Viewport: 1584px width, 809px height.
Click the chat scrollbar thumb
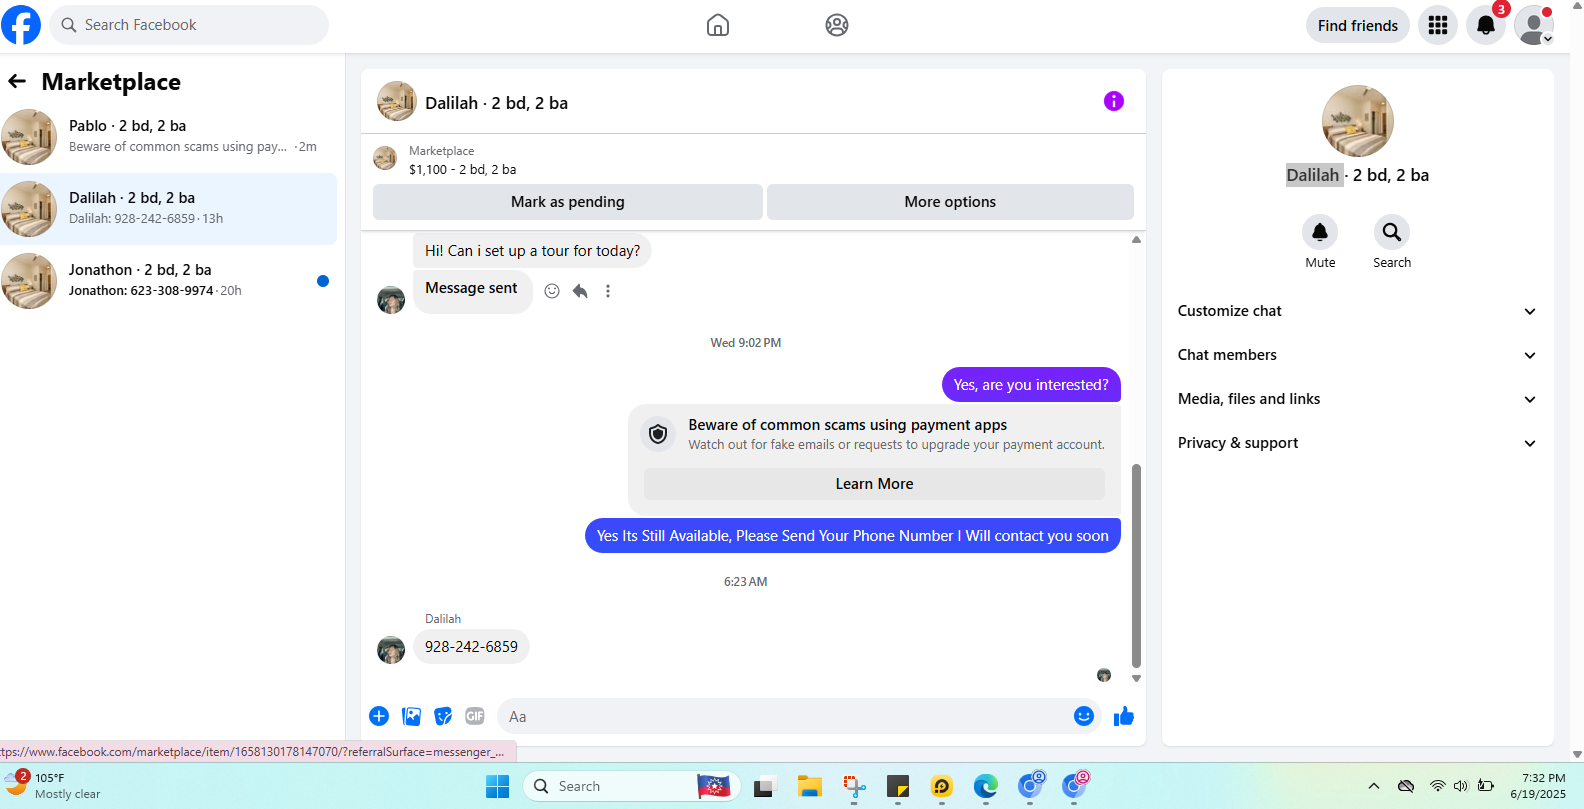pyautogui.click(x=1136, y=565)
